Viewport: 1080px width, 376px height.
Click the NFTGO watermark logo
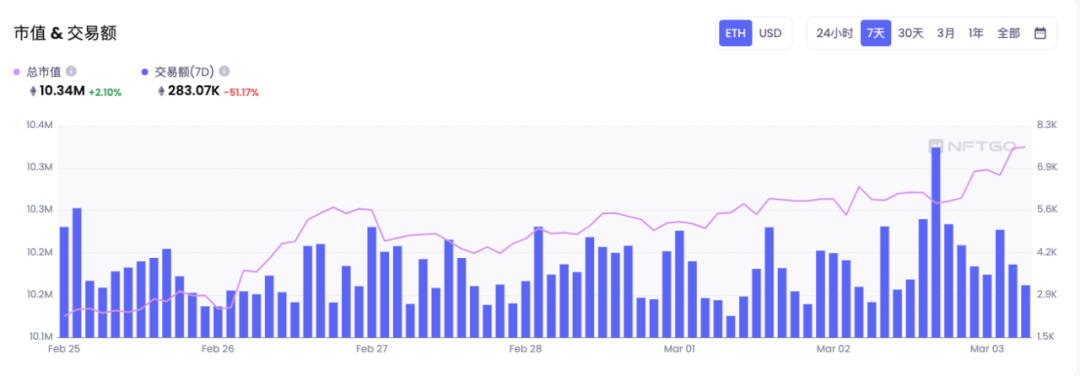(972, 146)
